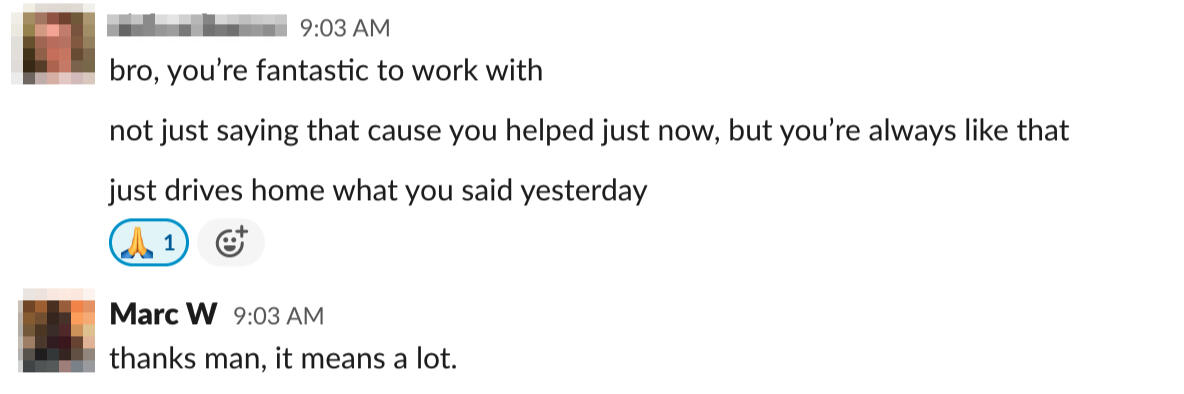Select the message "bro, you're fantastic to work with"
This screenshot has width=1184, height=394.
[x=326, y=71]
